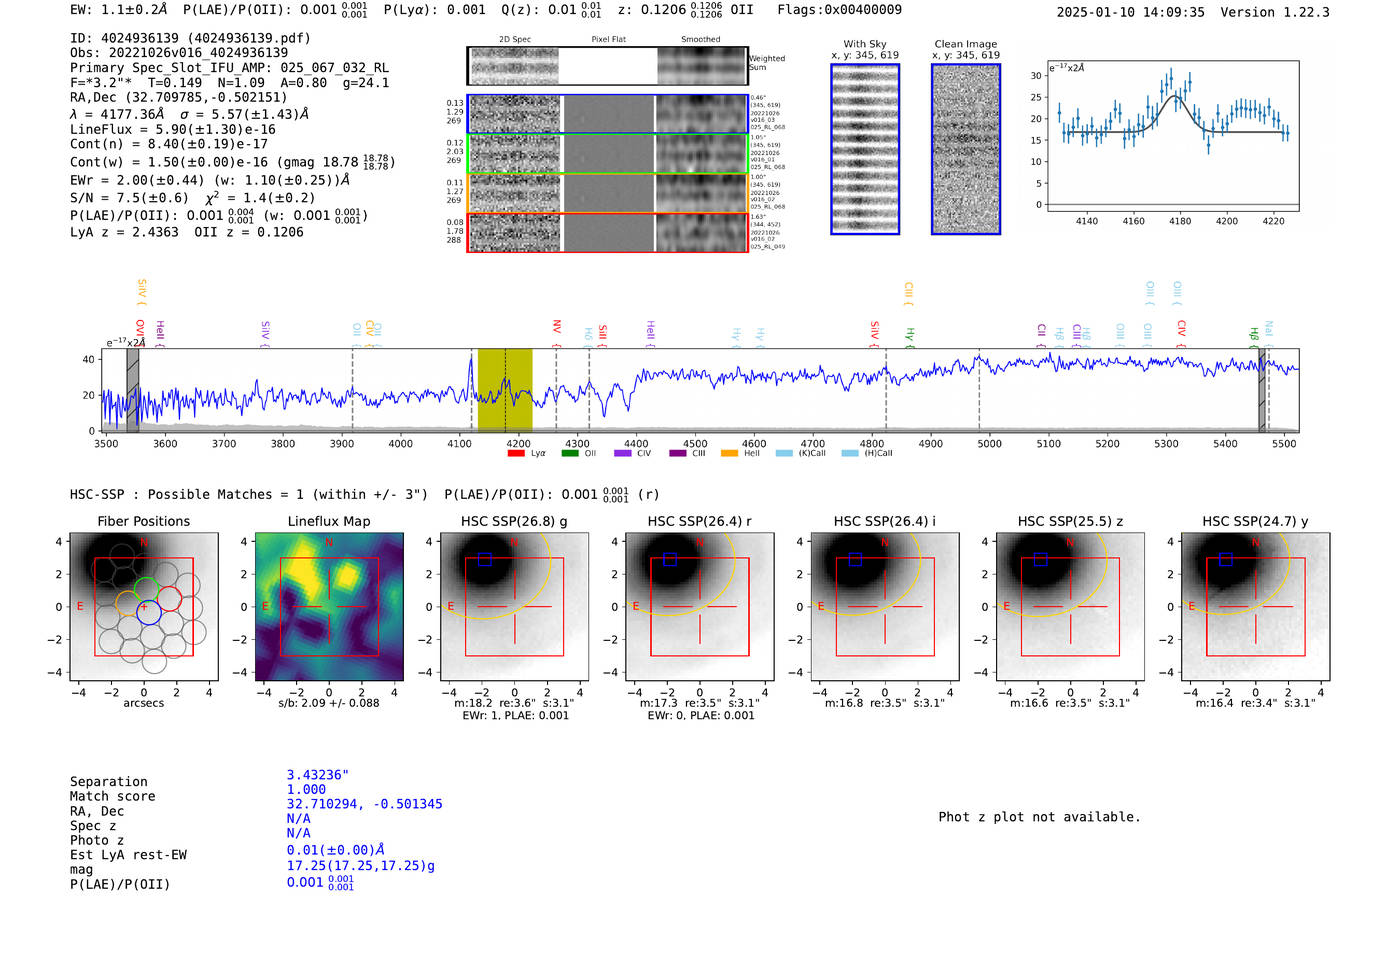This screenshot has width=1400, height=953.
Task: Select the yellow highlighted band in spectrum
Action: 505,390
